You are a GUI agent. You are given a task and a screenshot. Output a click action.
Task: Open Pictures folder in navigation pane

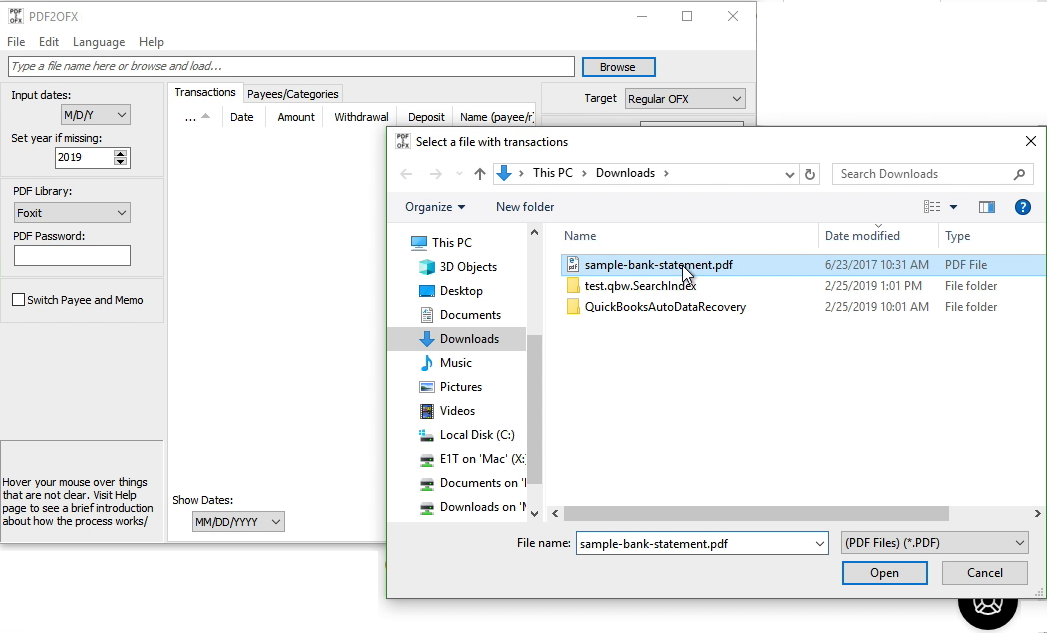(460, 387)
